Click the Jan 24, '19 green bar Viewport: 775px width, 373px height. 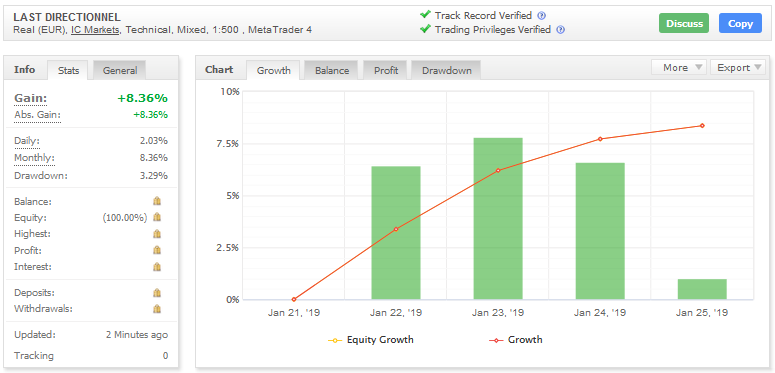[600, 231]
